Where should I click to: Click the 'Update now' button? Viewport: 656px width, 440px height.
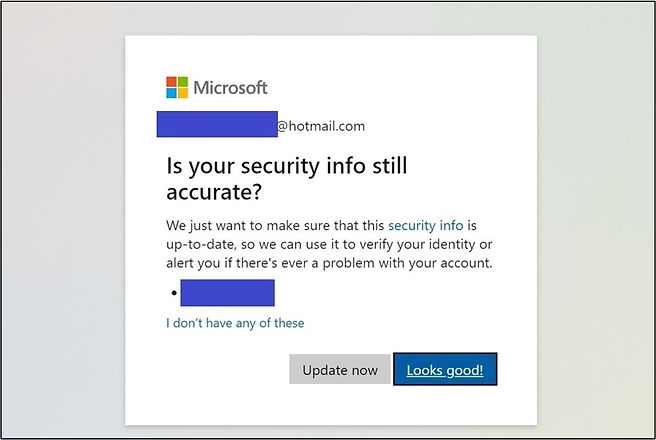(x=340, y=369)
